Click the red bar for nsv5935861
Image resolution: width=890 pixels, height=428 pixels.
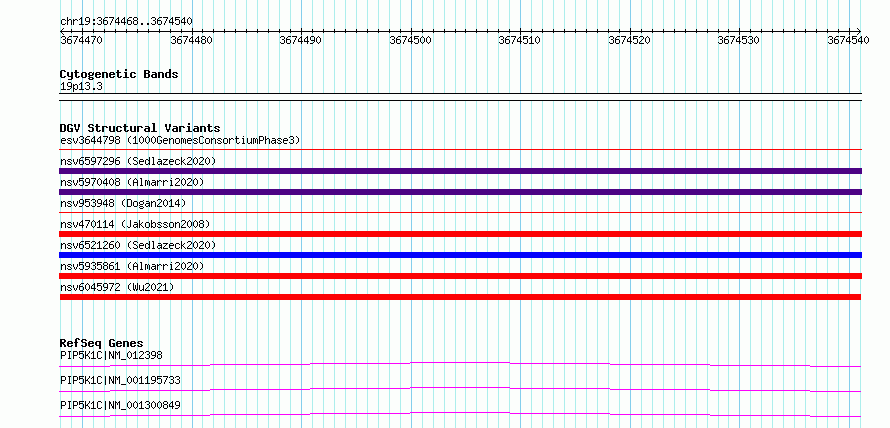pyautogui.click(x=460, y=276)
